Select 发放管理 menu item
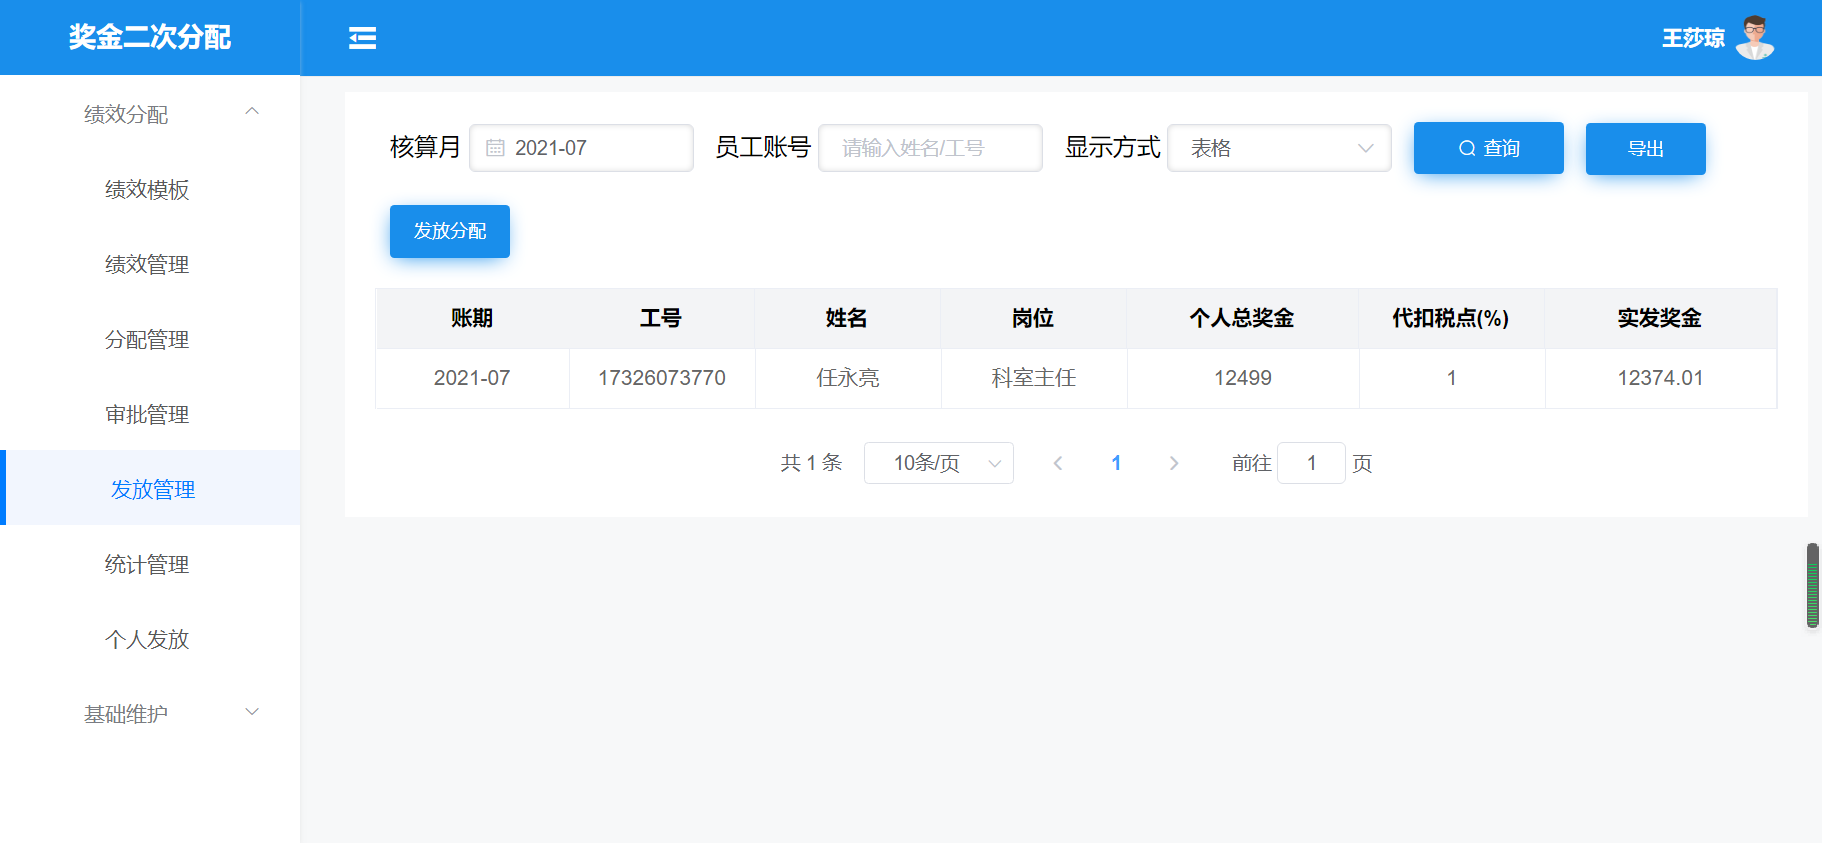The image size is (1822, 843). tap(150, 489)
